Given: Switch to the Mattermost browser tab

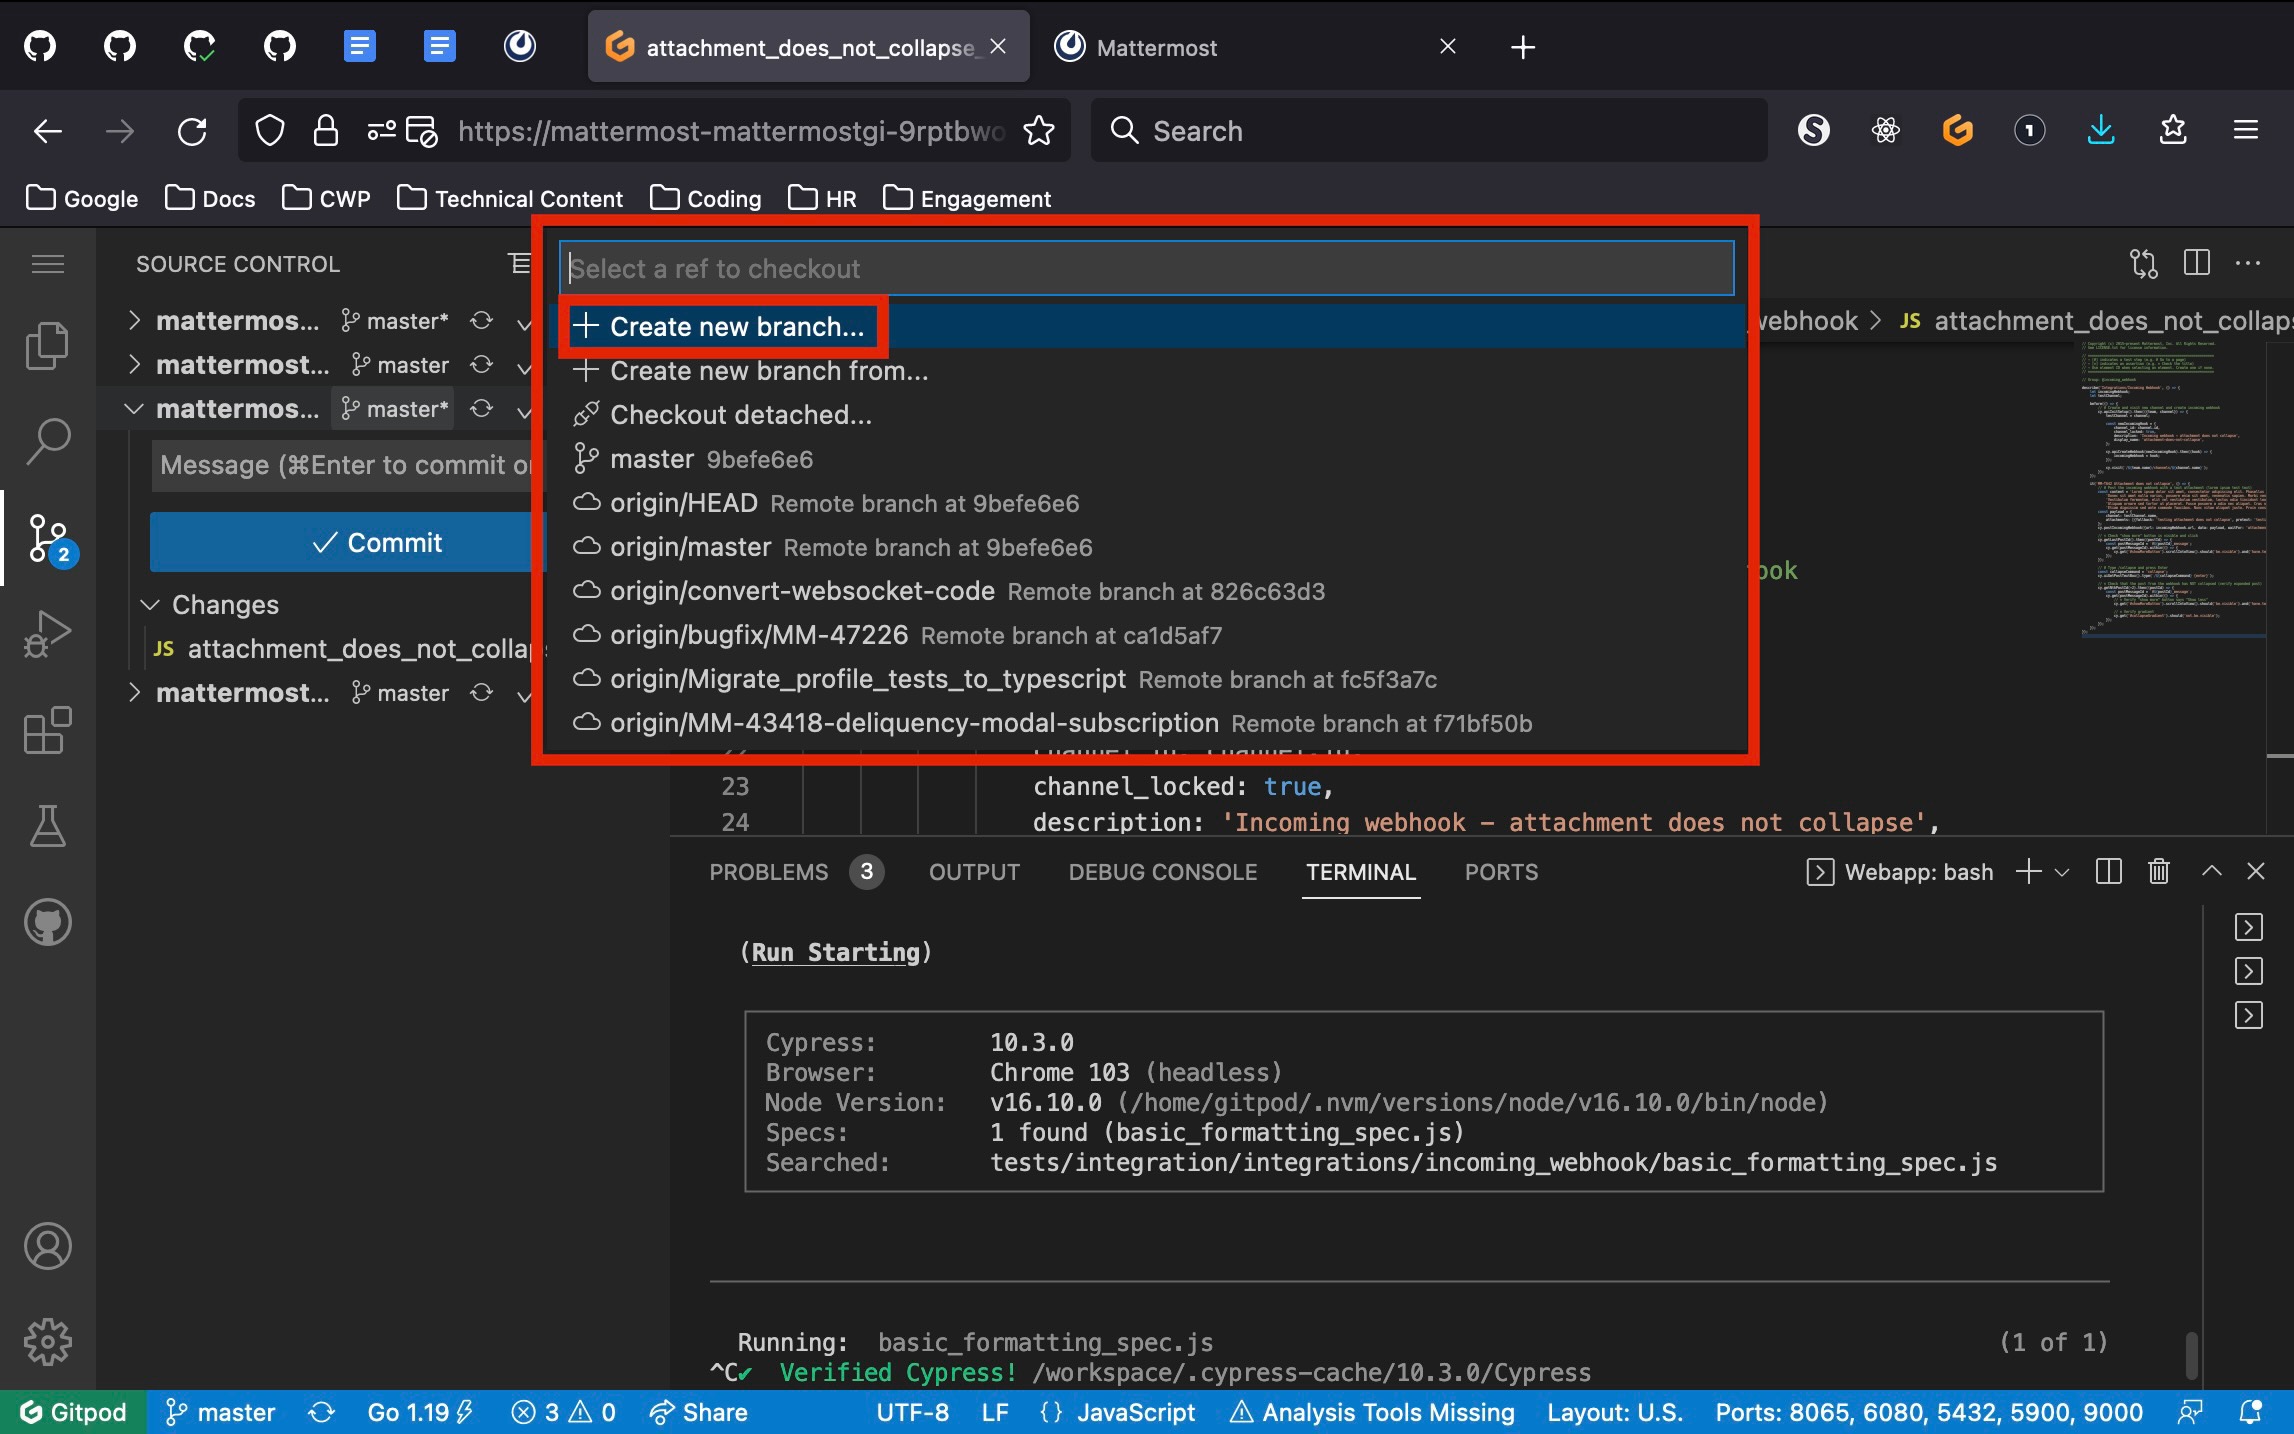Looking at the screenshot, I should (1256, 47).
